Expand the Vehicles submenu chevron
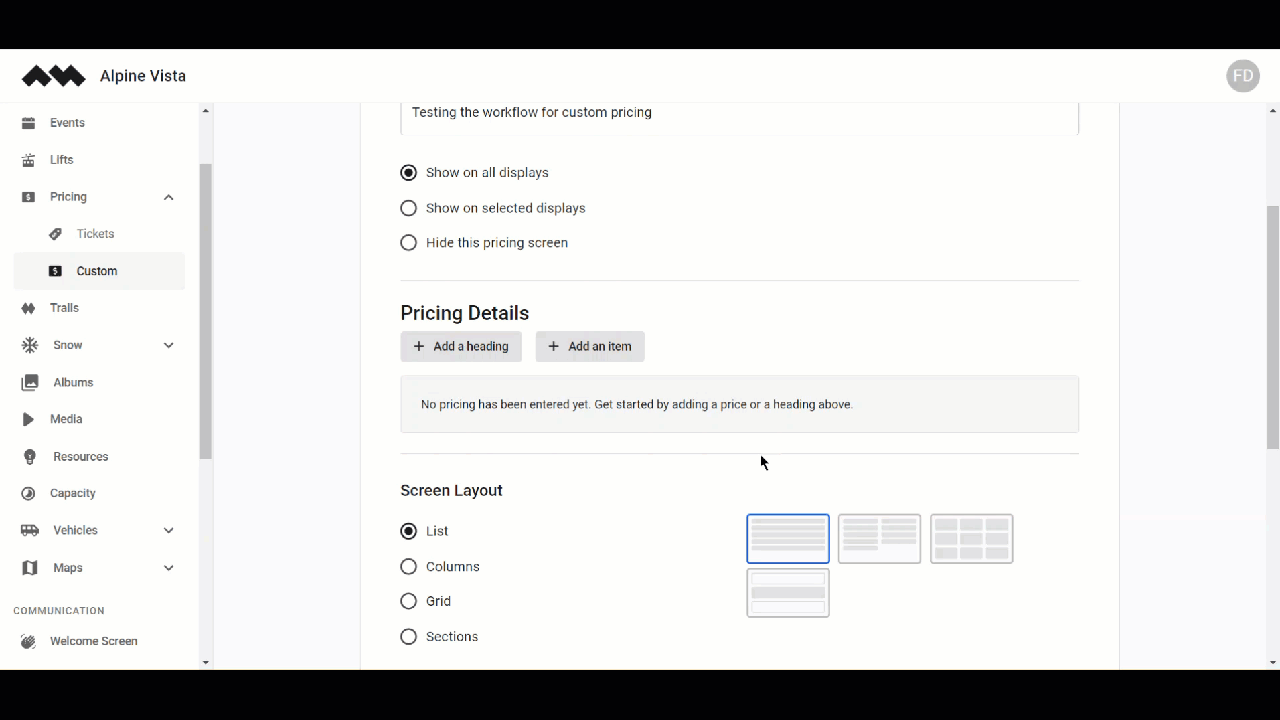 (168, 530)
